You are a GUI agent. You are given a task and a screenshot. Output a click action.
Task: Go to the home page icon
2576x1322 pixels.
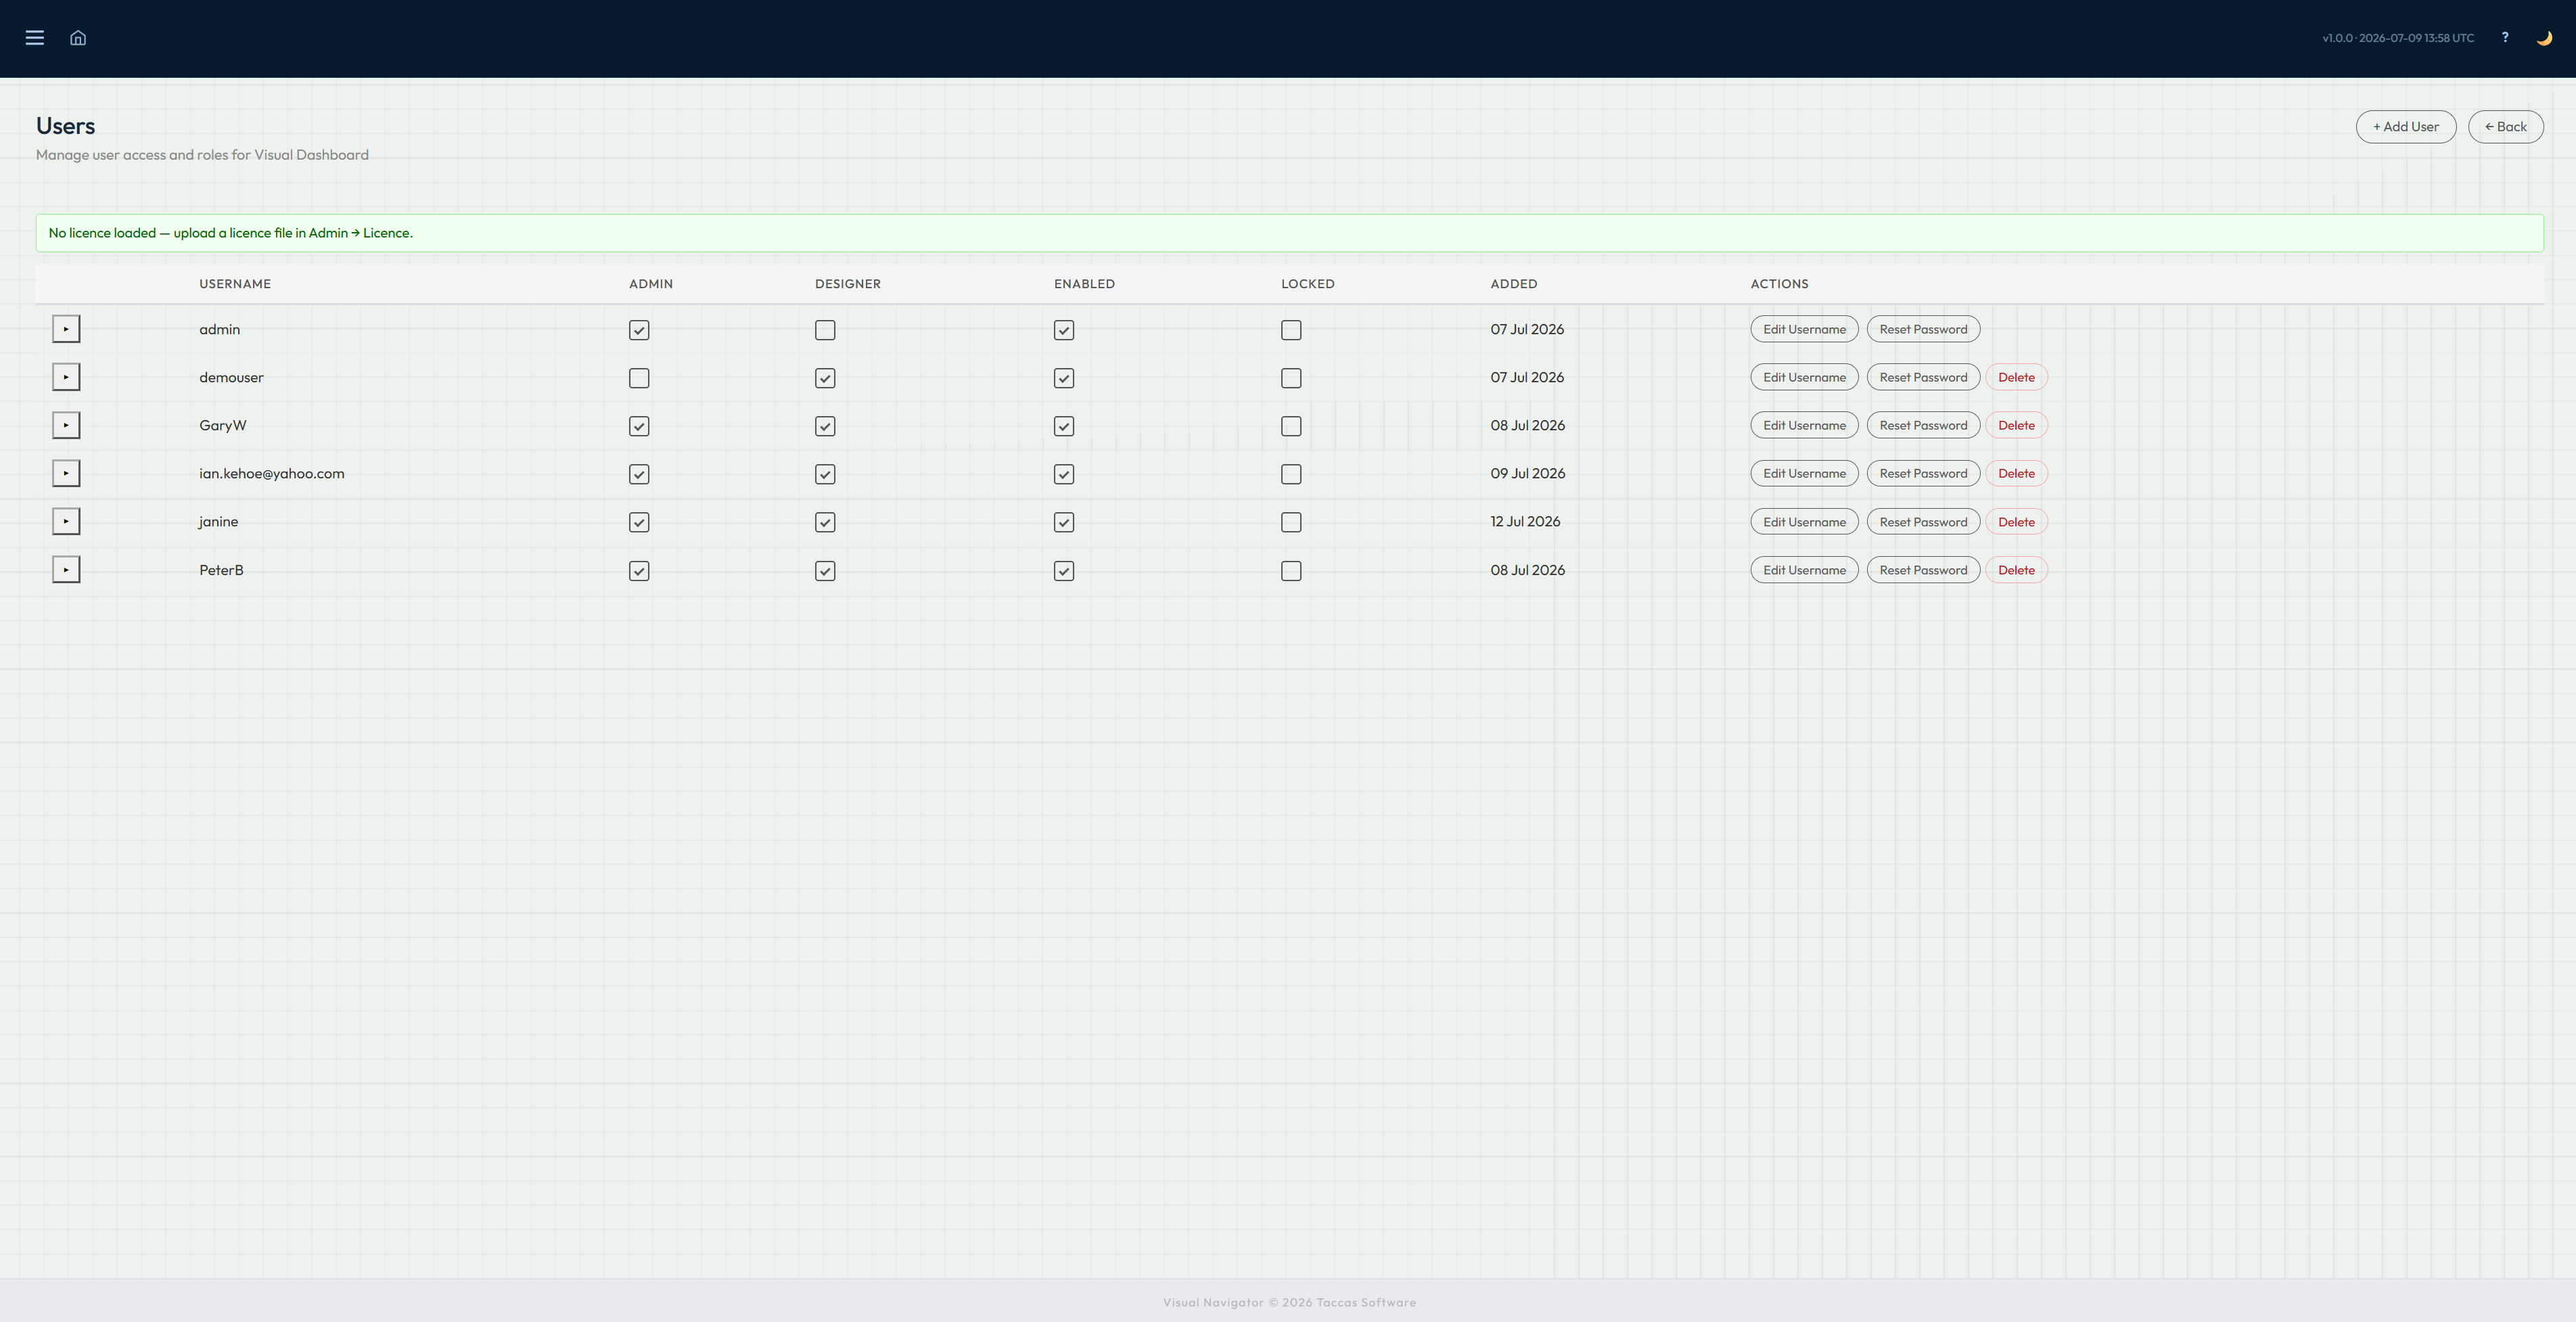tap(78, 38)
